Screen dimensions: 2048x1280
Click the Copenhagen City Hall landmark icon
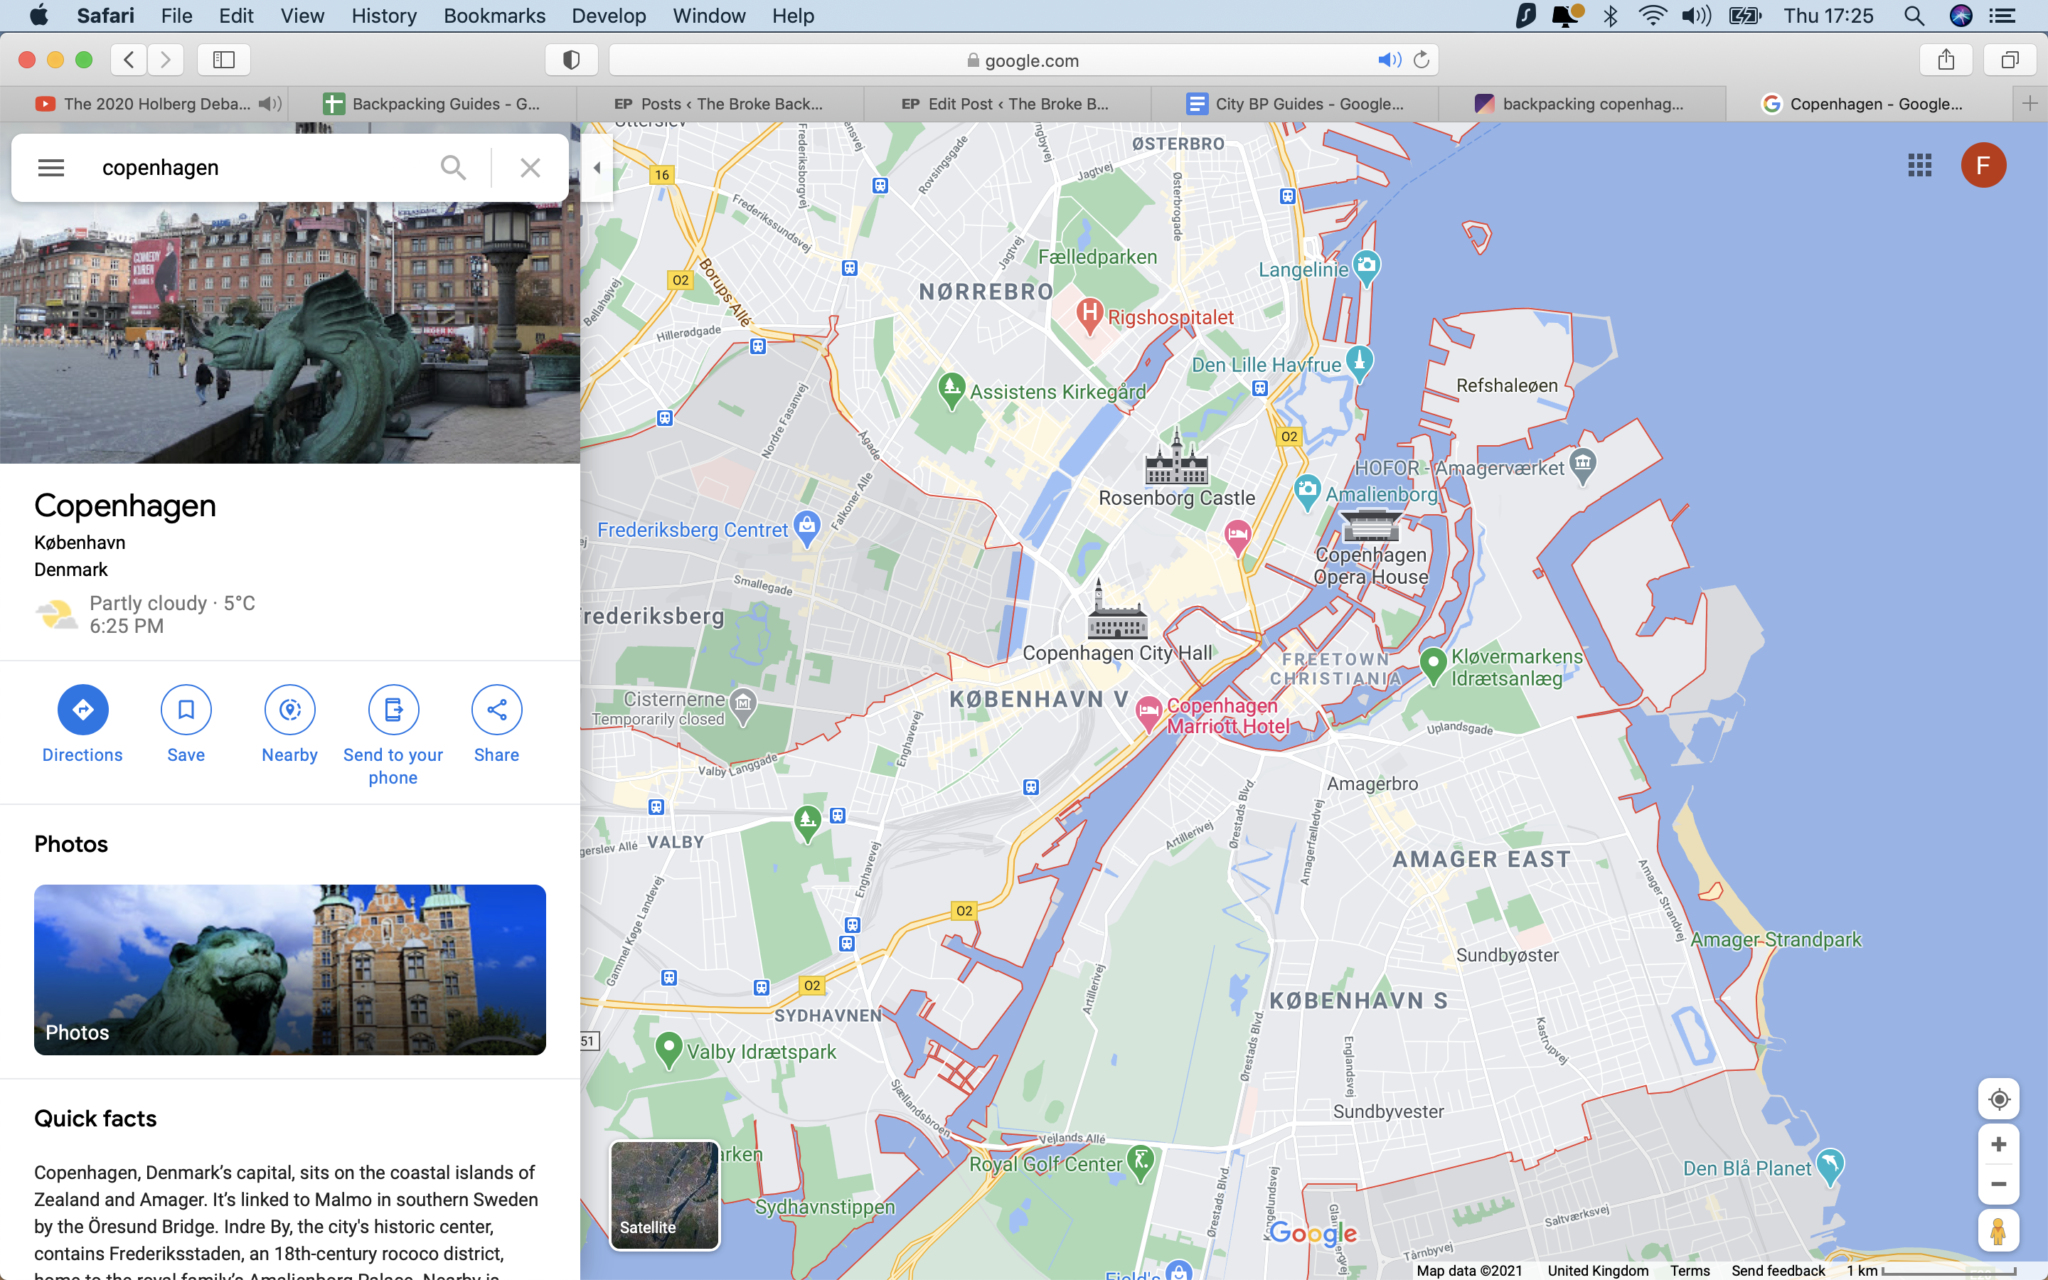[1117, 612]
